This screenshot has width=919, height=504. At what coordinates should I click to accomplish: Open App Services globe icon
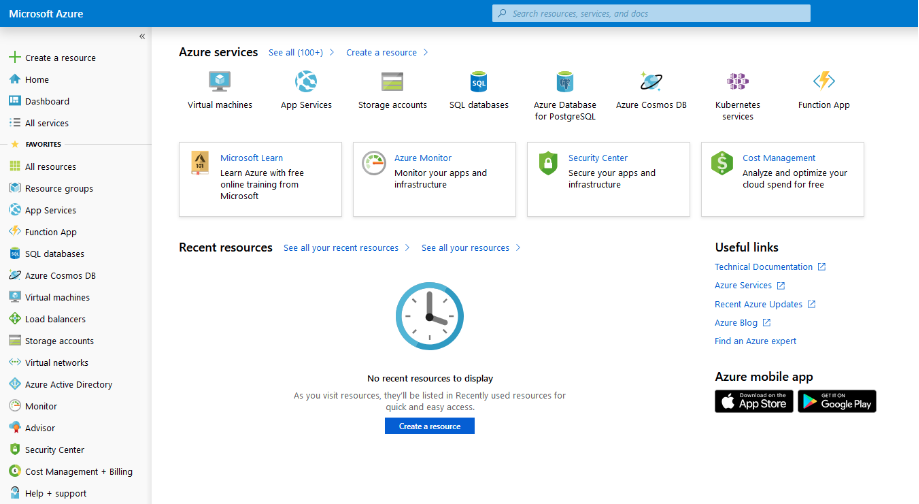tap(306, 81)
